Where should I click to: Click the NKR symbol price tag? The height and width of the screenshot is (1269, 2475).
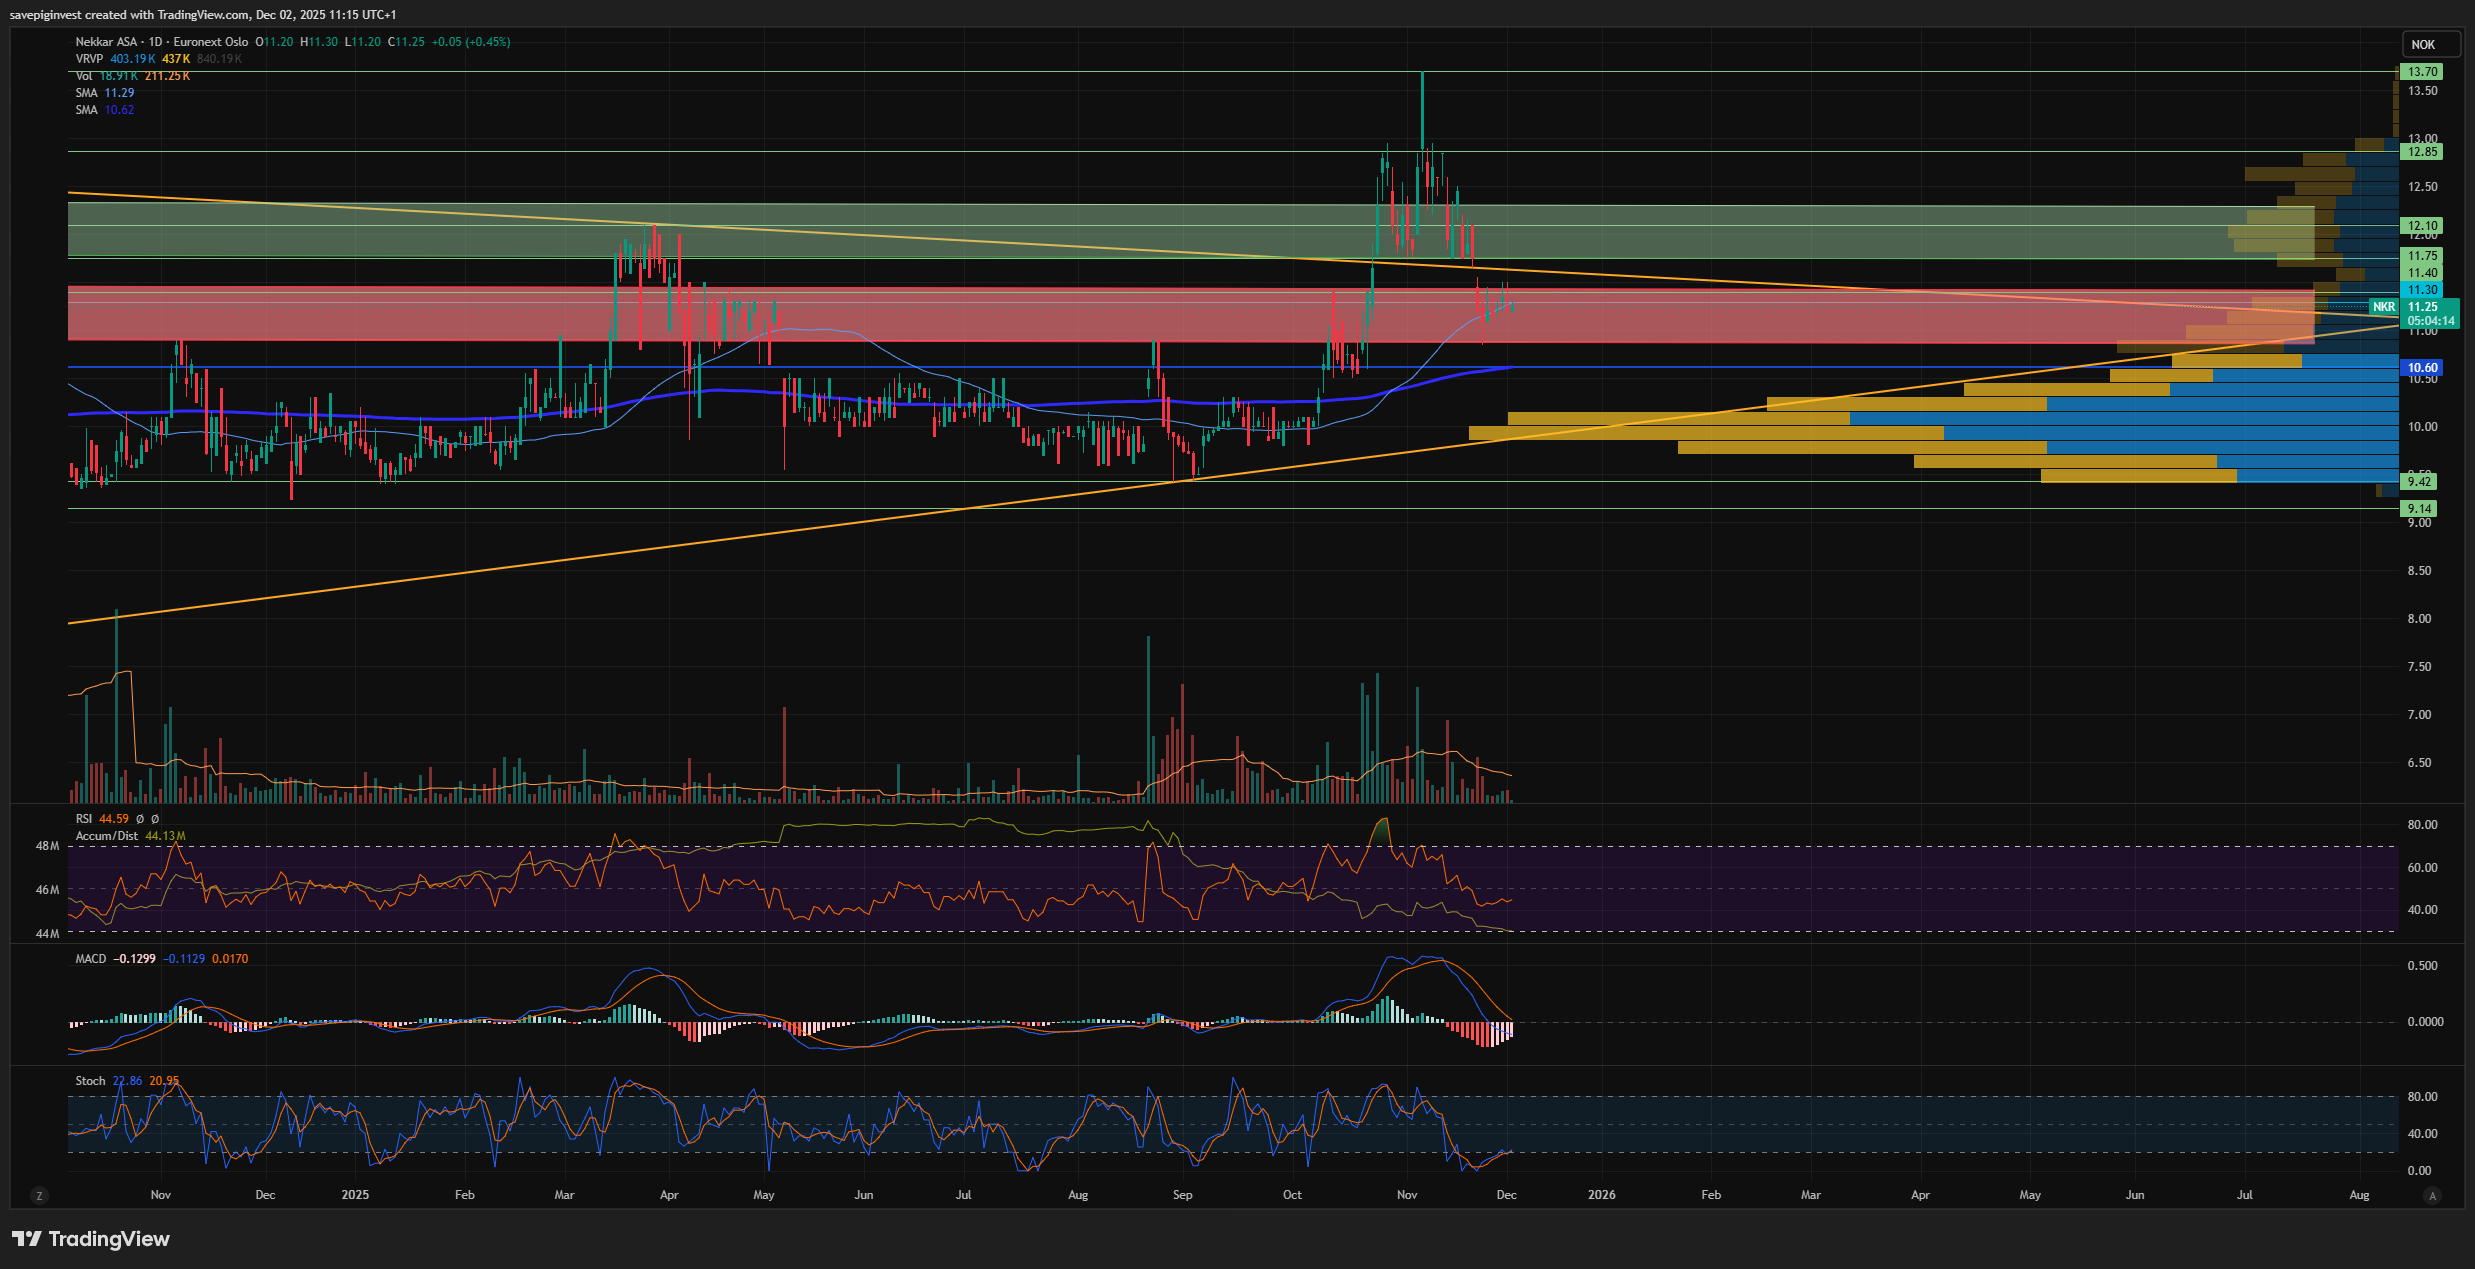[2384, 307]
